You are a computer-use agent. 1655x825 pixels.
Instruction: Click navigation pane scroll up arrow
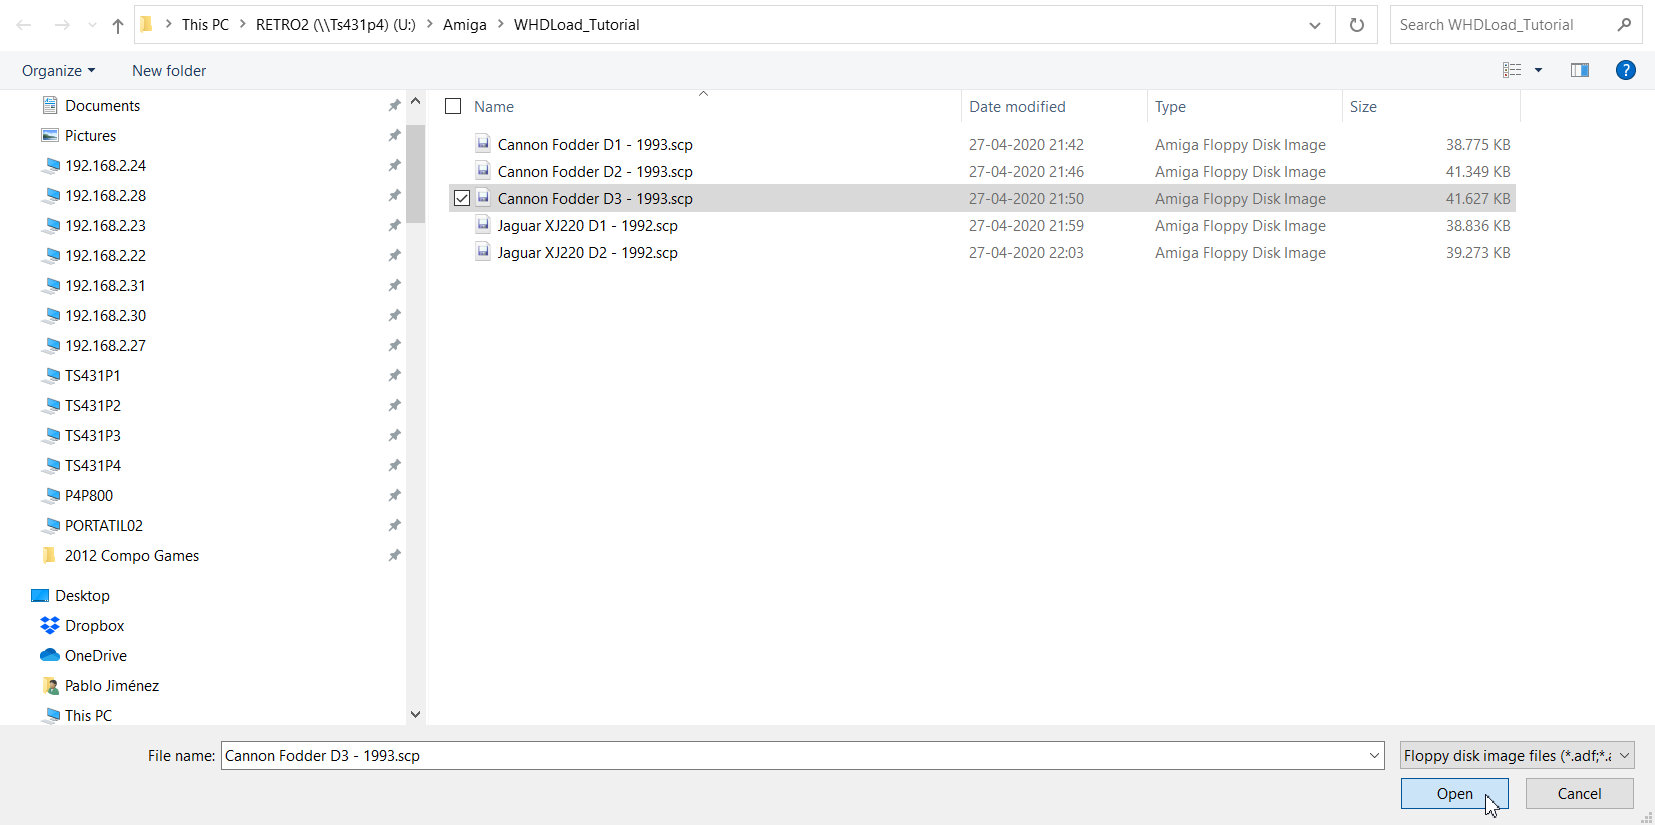pos(416,101)
